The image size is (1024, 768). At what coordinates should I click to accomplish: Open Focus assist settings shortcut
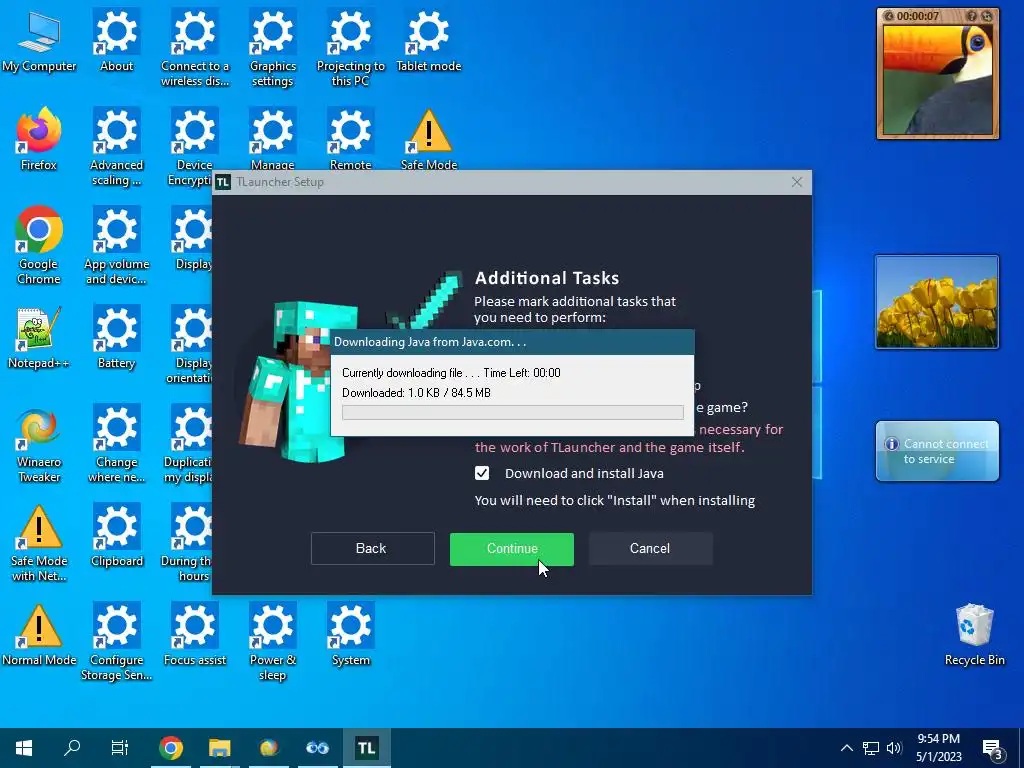click(195, 635)
